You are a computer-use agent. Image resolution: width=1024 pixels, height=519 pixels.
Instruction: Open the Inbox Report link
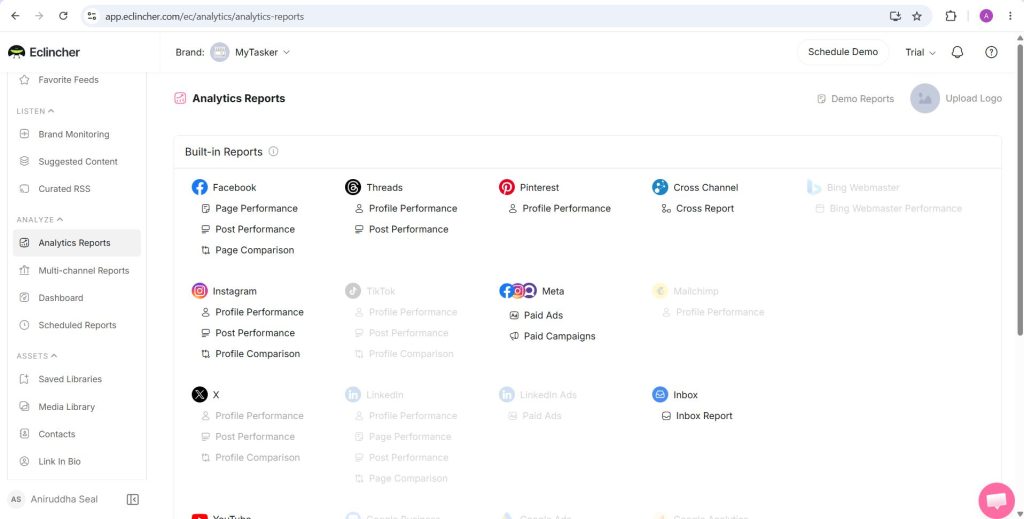(x=697, y=416)
